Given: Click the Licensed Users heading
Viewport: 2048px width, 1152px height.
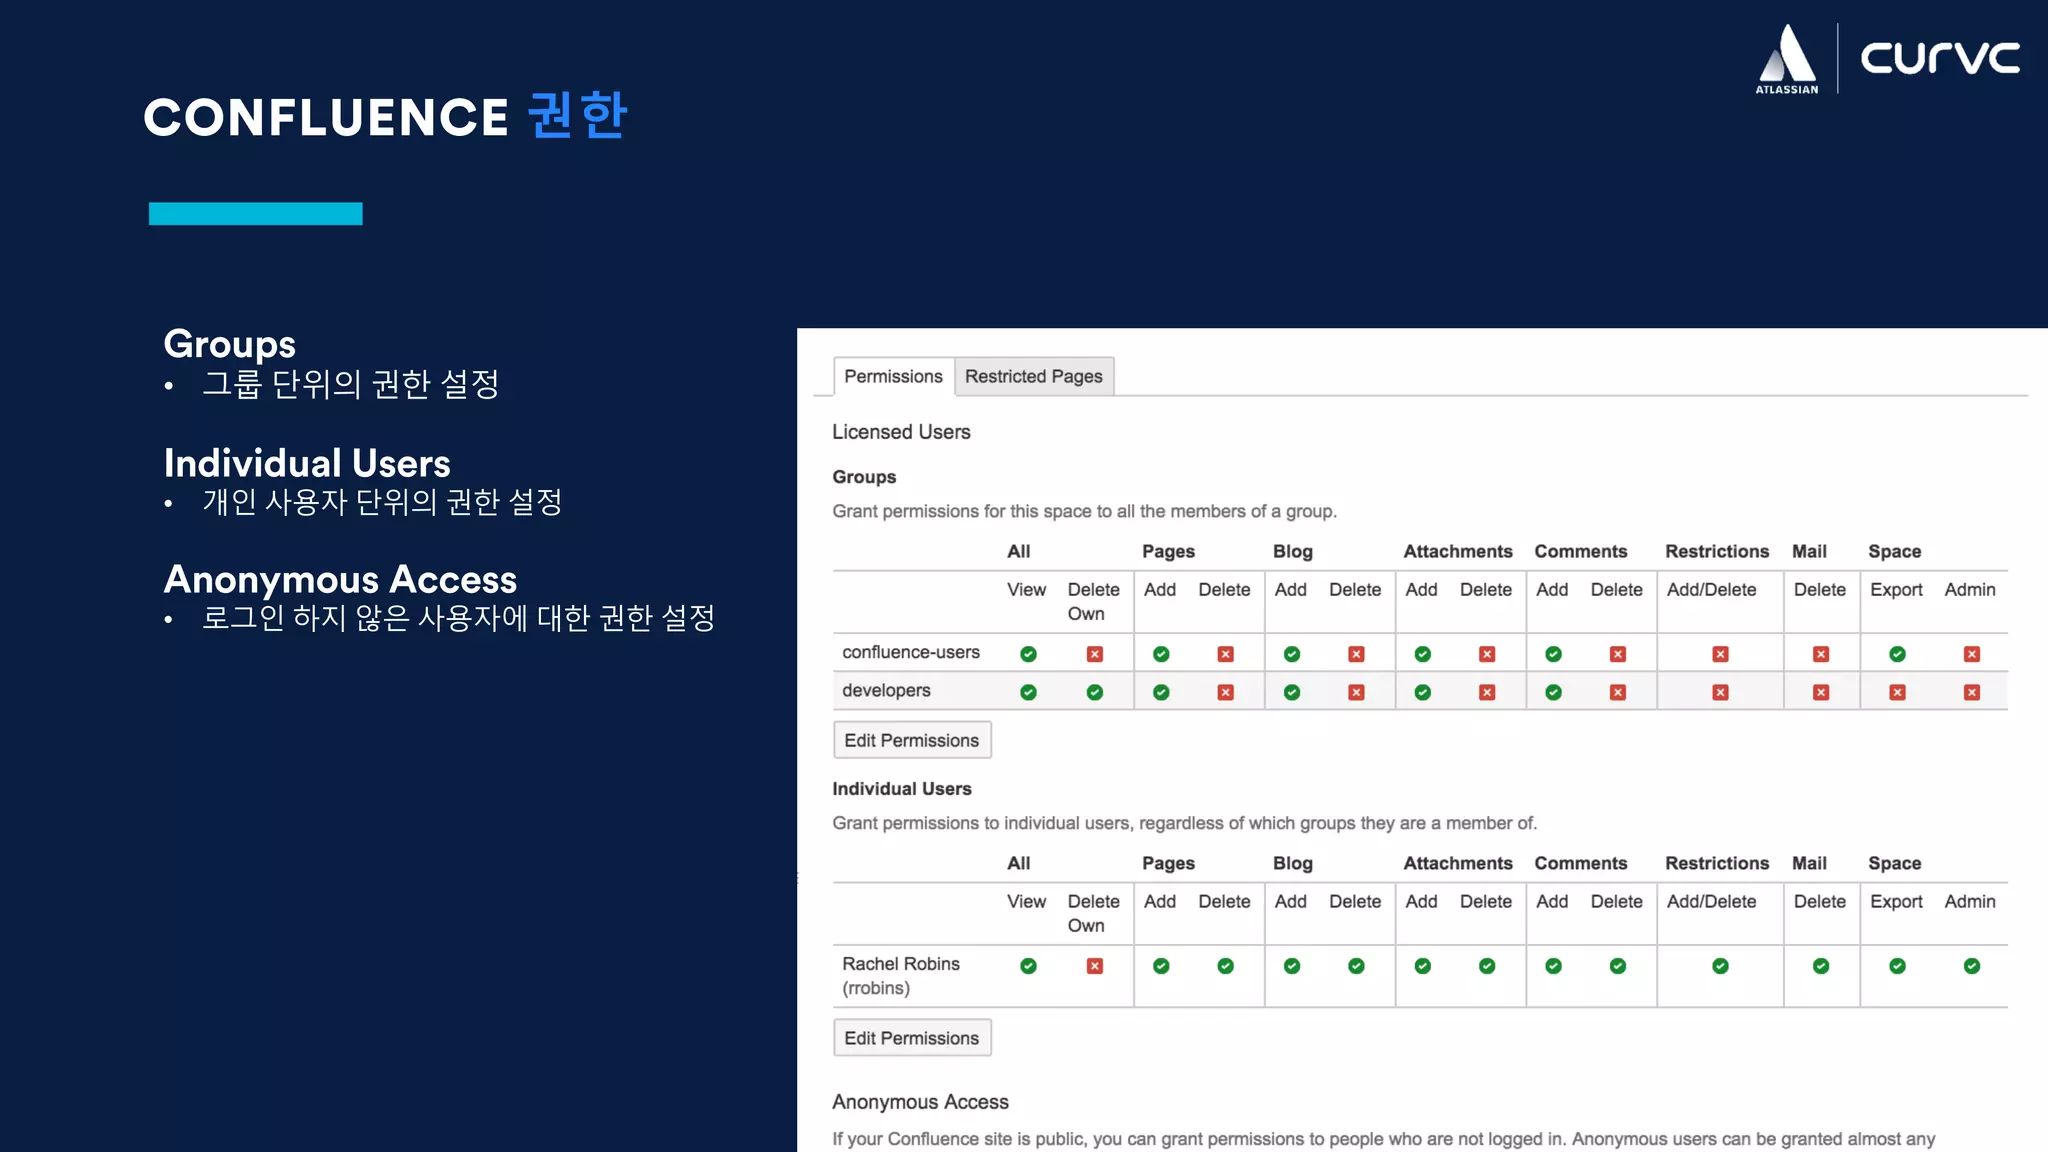Looking at the screenshot, I should [901, 432].
